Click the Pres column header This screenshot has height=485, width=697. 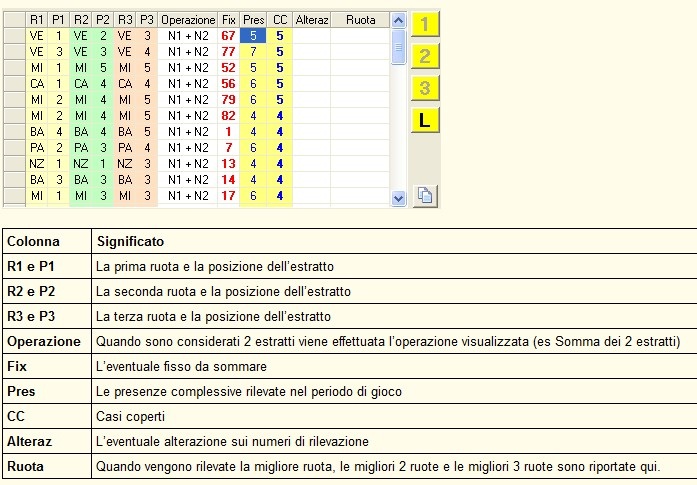point(254,20)
